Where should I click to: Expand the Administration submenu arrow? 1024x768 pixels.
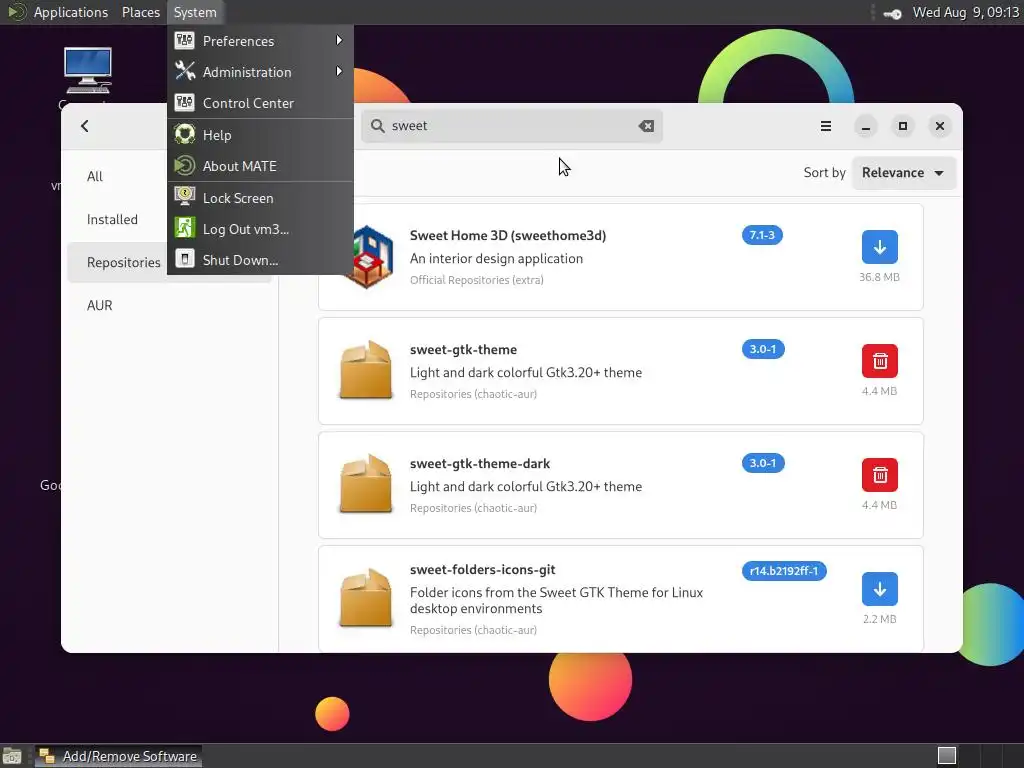coord(339,71)
